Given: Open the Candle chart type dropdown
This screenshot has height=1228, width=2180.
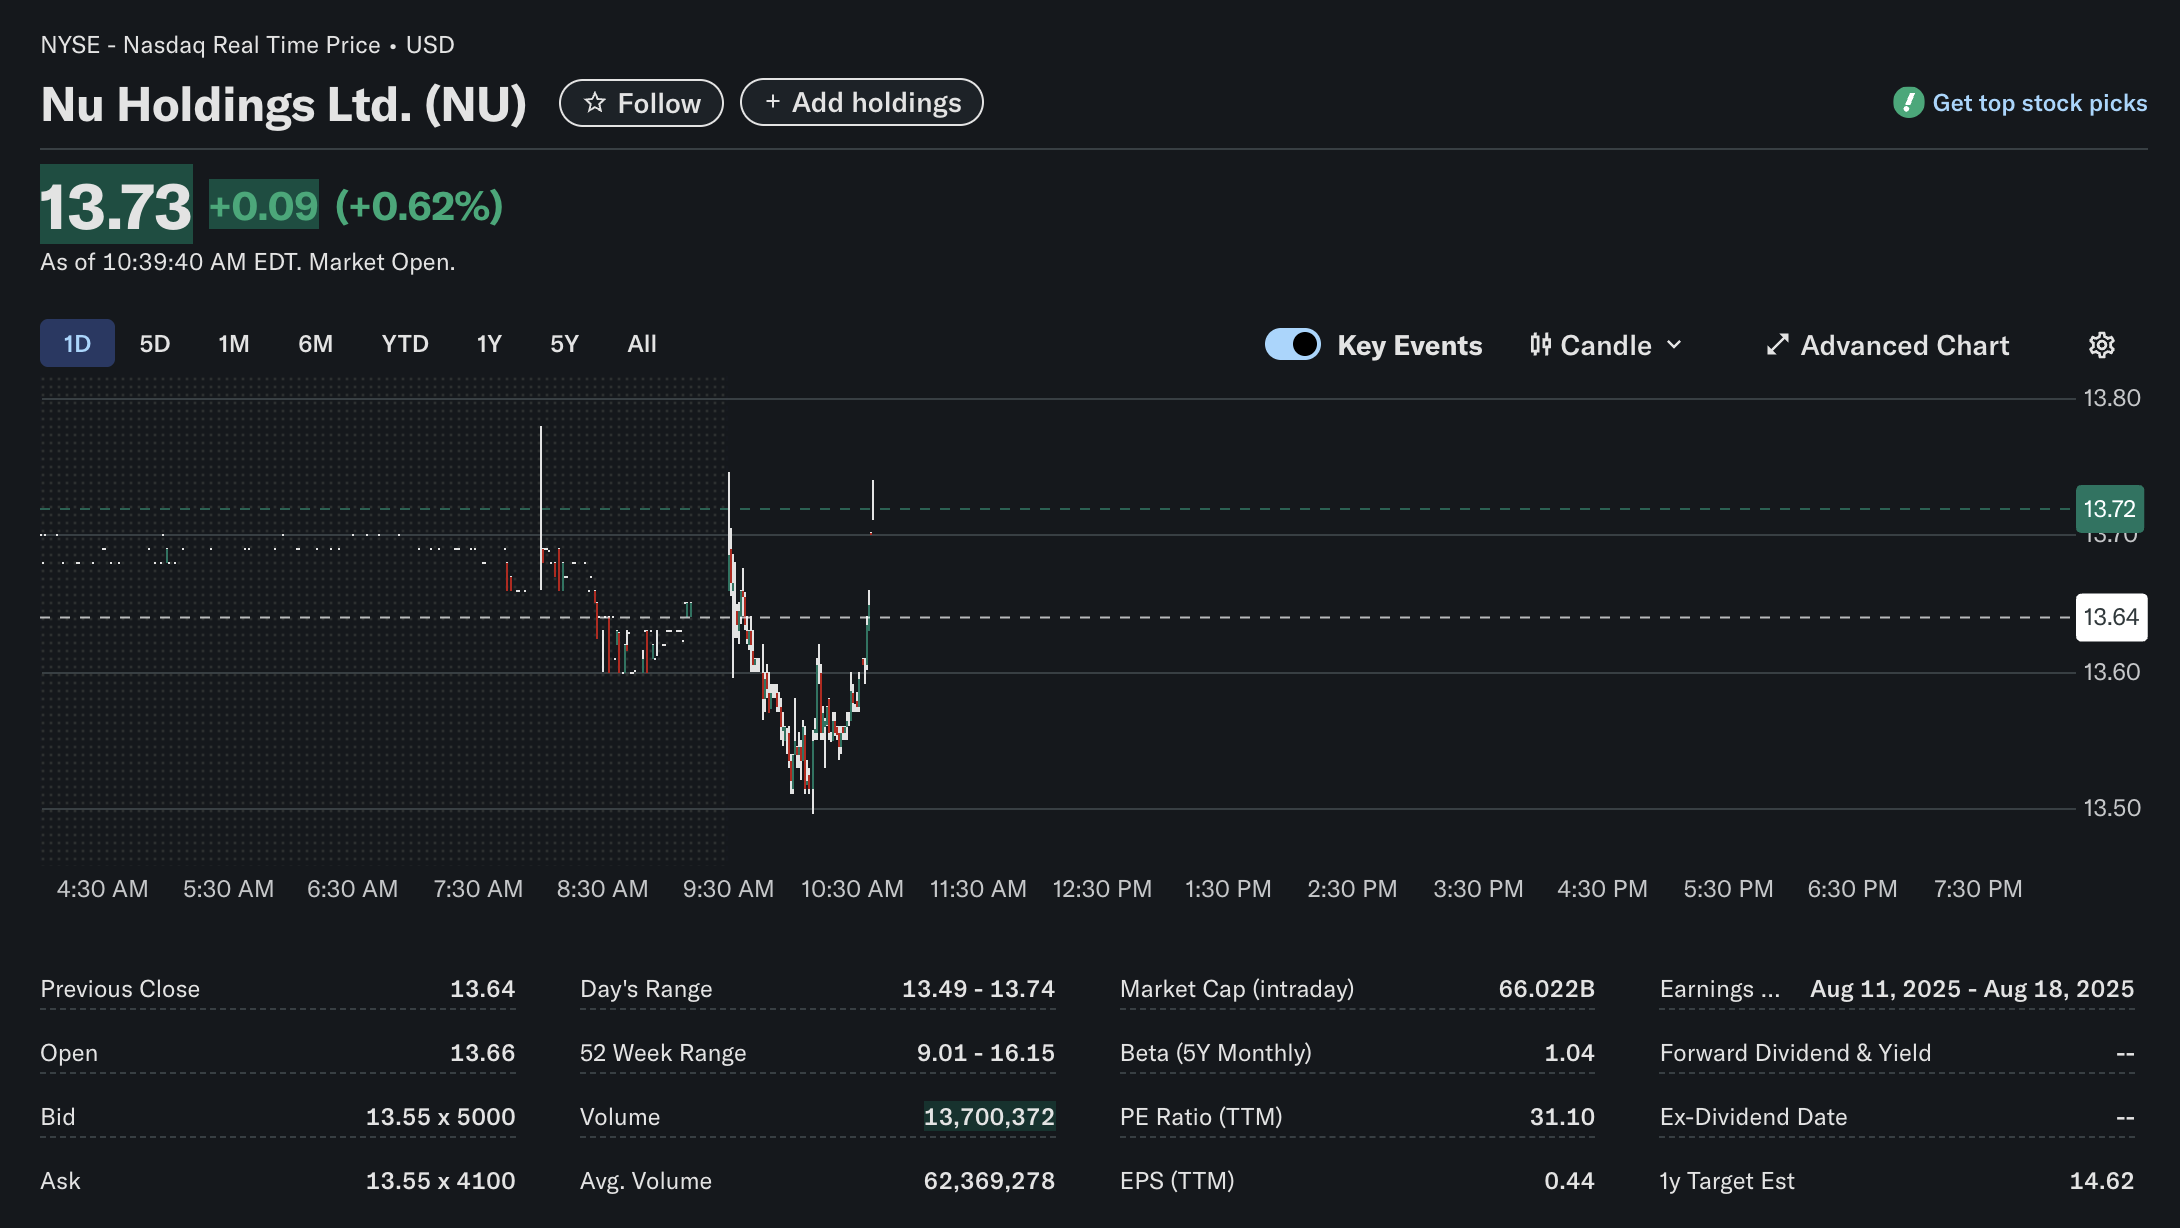Looking at the screenshot, I should click(x=1606, y=345).
